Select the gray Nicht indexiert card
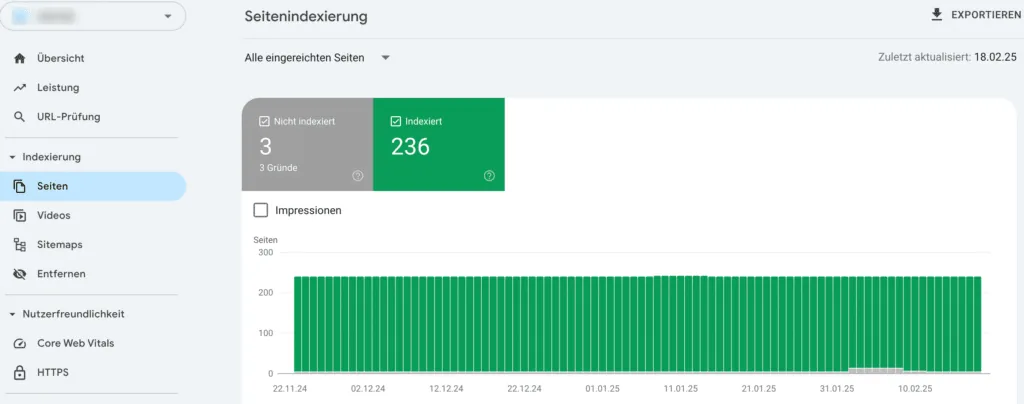The height and width of the screenshot is (404, 1024). (308, 144)
